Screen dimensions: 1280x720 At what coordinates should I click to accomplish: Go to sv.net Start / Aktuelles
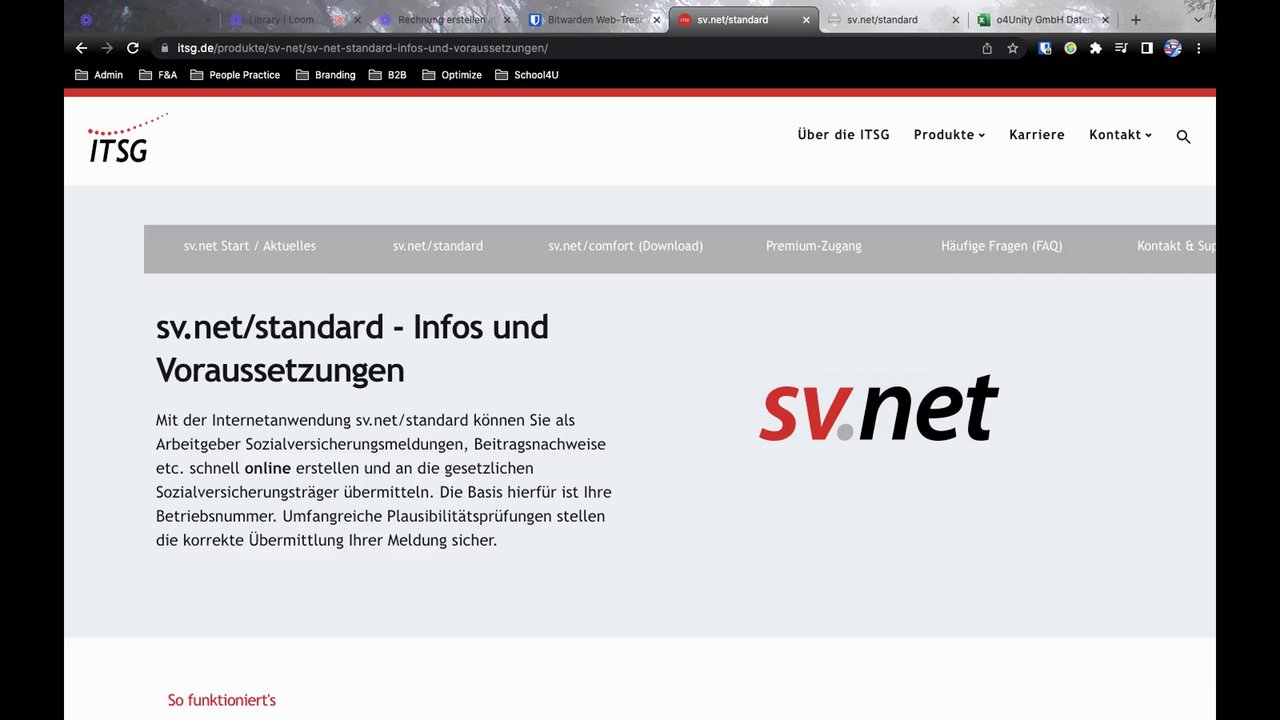tap(250, 246)
